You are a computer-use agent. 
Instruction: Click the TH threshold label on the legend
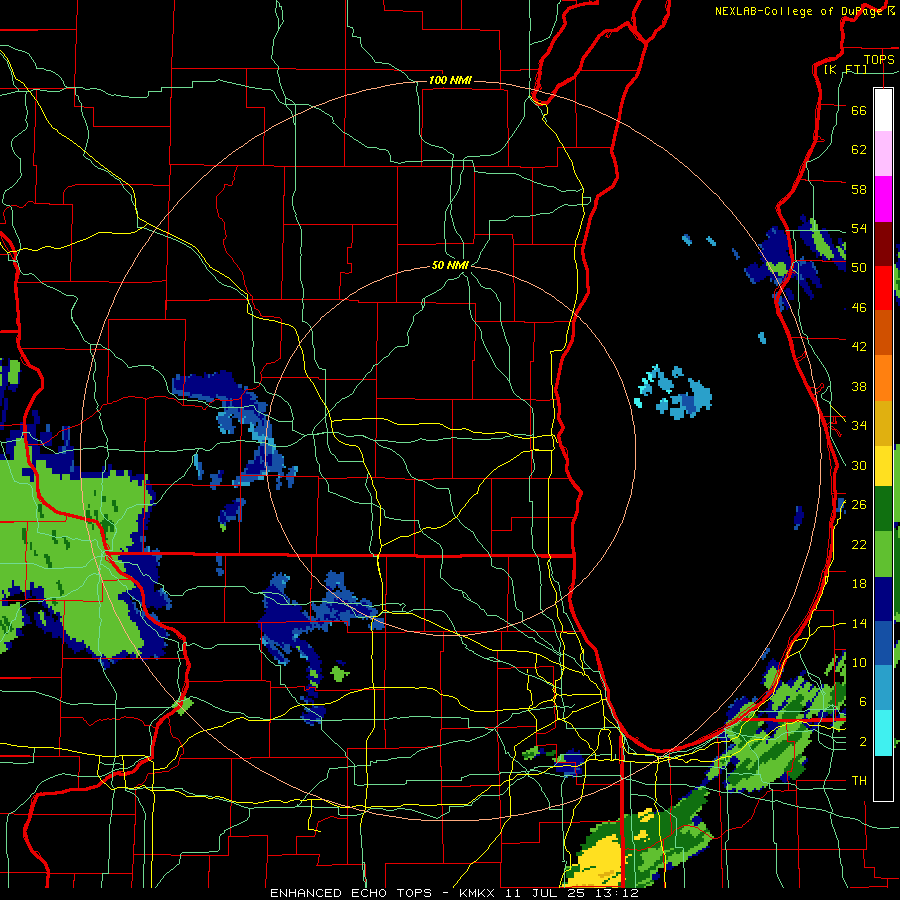[859, 781]
